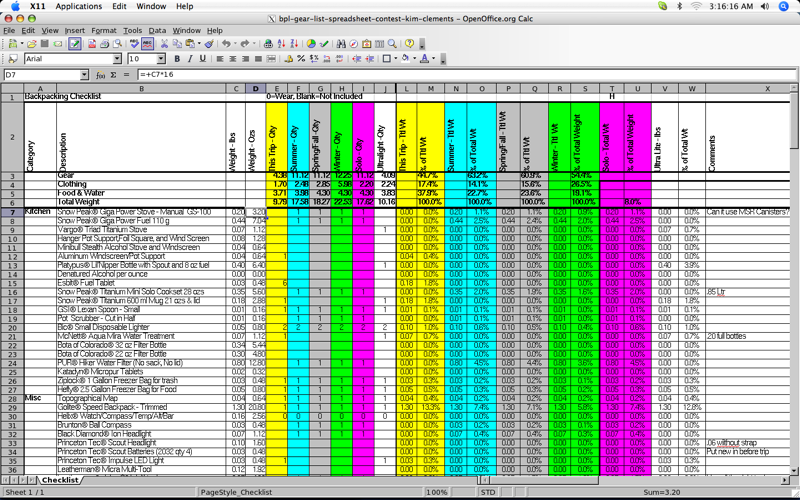Screen dimensions: 800x500
Task: Open the font size dropdown showing 10
Action: tap(161, 59)
